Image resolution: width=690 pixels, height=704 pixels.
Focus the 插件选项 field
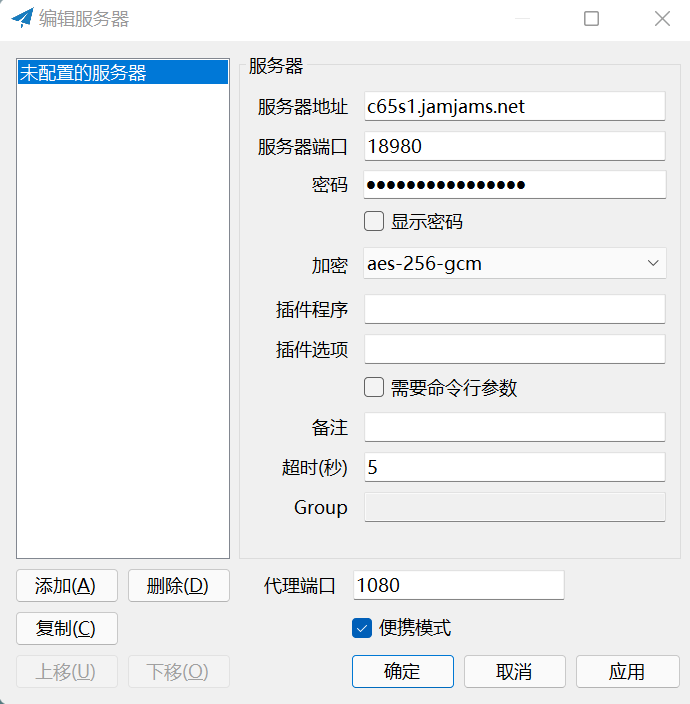click(514, 349)
